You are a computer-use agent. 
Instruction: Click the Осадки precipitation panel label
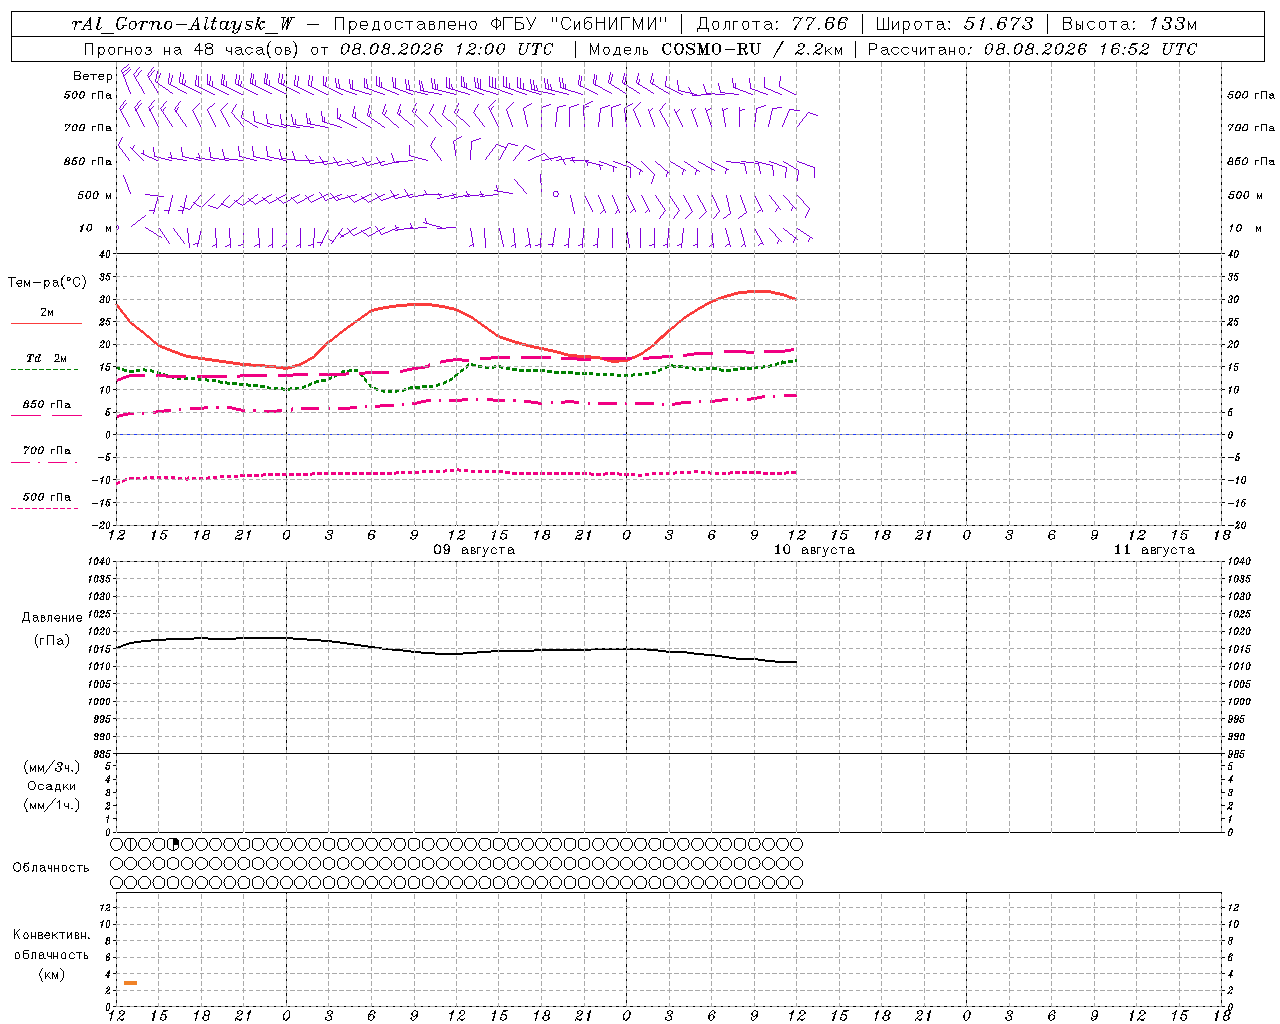tap(52, 786)
